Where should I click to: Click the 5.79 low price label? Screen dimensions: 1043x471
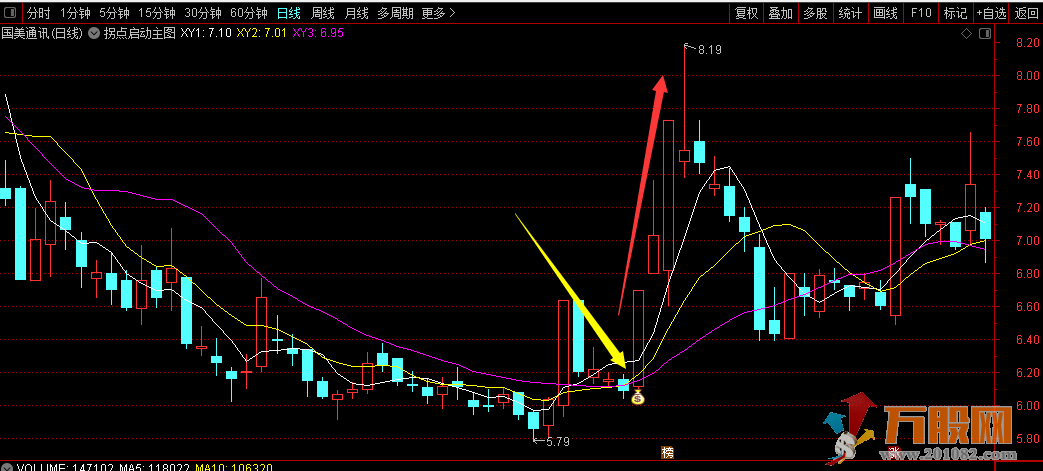click(x=557, y=440)
